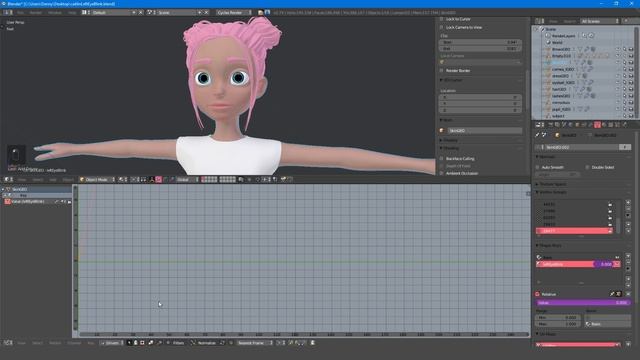Toggle leftEyeBlink shape key mute checkbox
This screenshot has height=360, width=640.
(618, 264)
